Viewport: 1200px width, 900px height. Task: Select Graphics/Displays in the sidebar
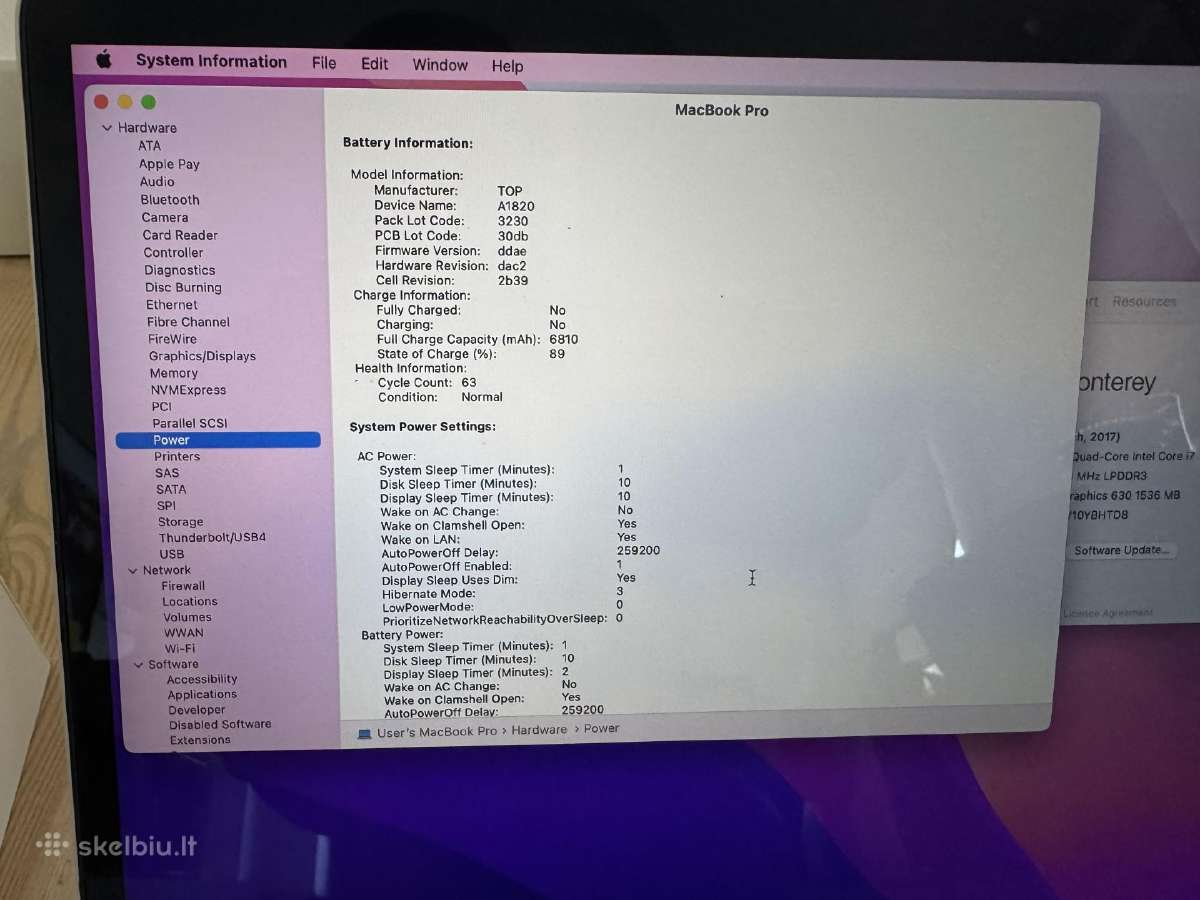(202, 356)
